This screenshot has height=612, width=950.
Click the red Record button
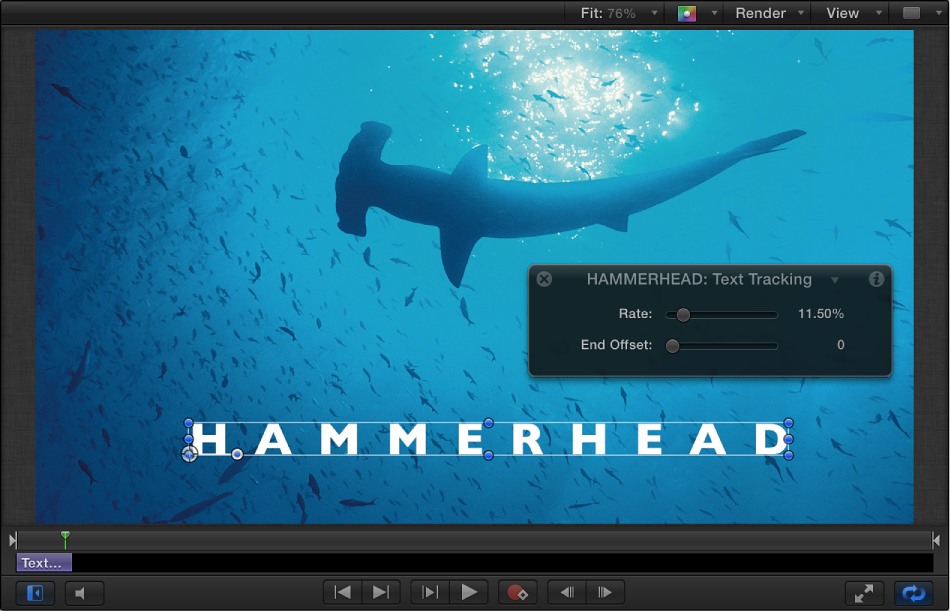pos(517,592)
